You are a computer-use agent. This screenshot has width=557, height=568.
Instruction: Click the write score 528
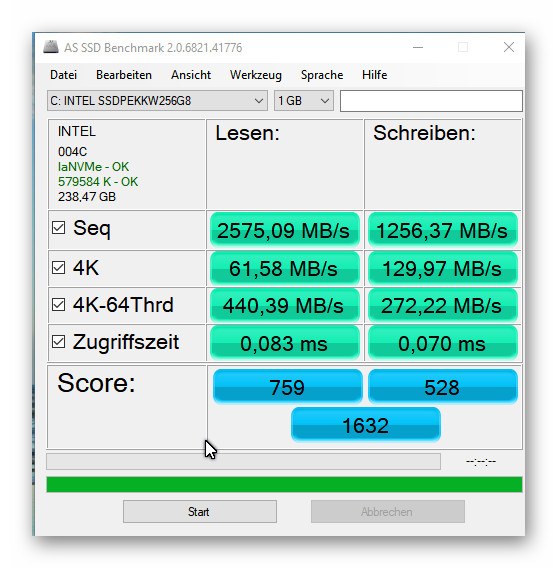click(443, 387)
